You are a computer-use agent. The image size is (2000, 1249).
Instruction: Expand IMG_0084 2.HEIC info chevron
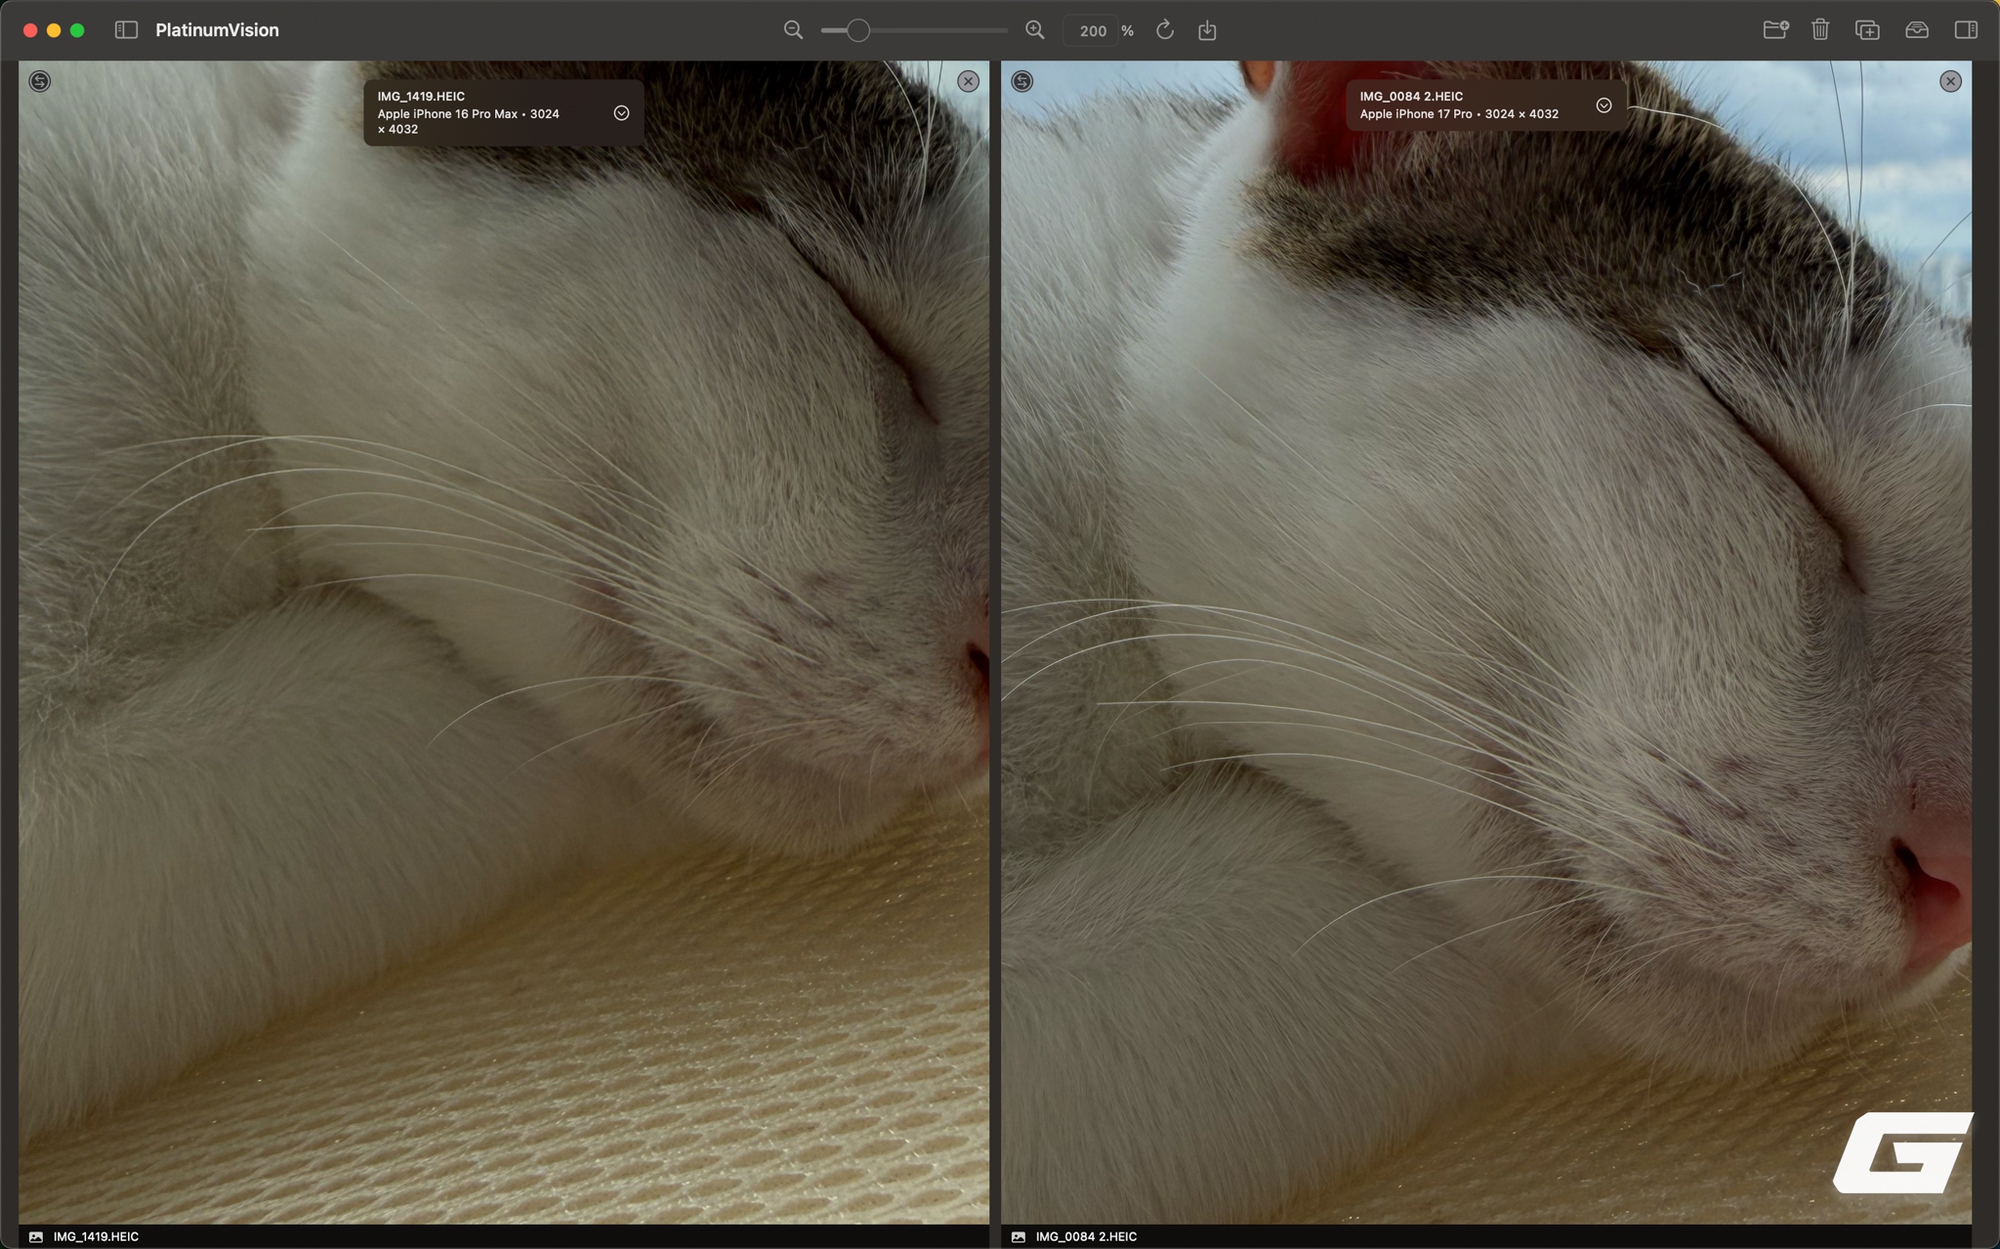[1604, 105]
